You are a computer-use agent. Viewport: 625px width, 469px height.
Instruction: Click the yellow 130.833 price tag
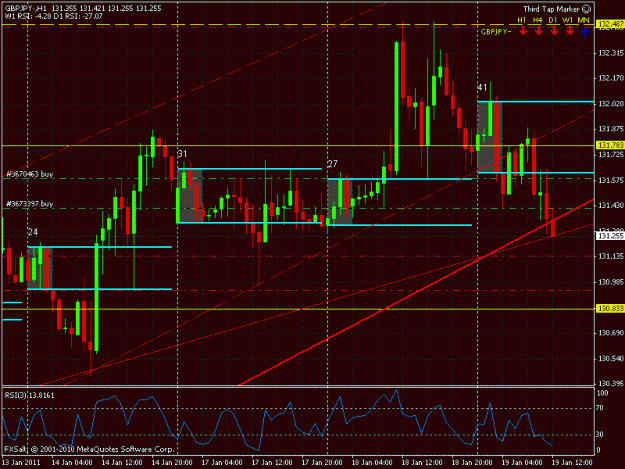click(610, 309)
